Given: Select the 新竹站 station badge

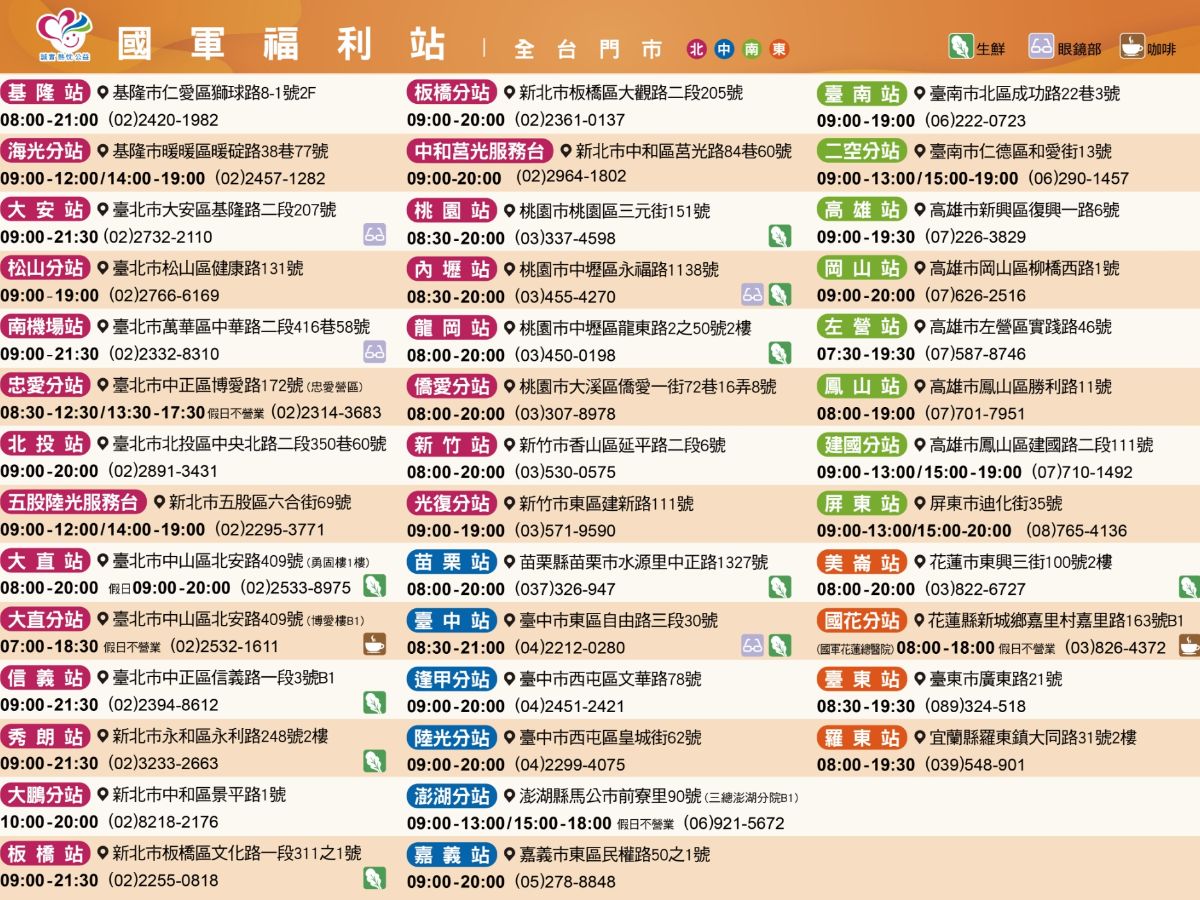Looking at the screenshot, I should tap(452, 444).
